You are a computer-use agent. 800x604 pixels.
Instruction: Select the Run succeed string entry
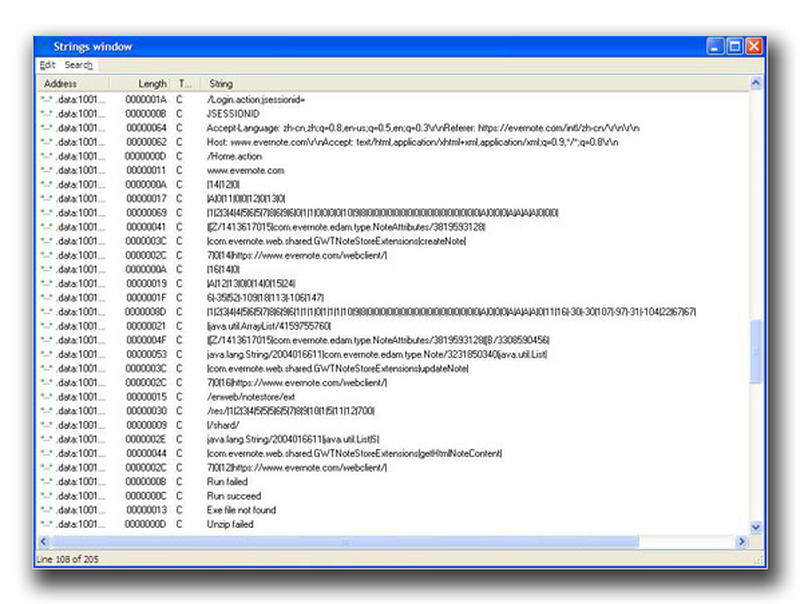click(234, 496)
